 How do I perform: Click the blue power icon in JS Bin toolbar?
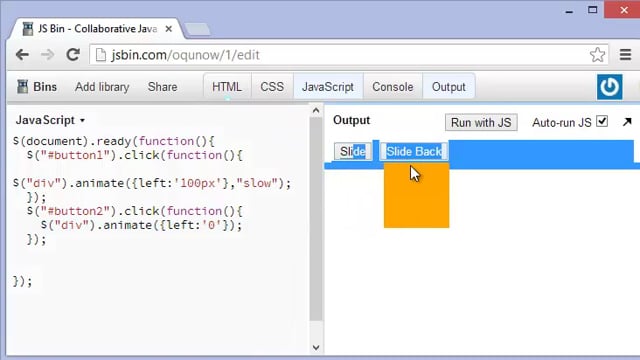[609, 87]
